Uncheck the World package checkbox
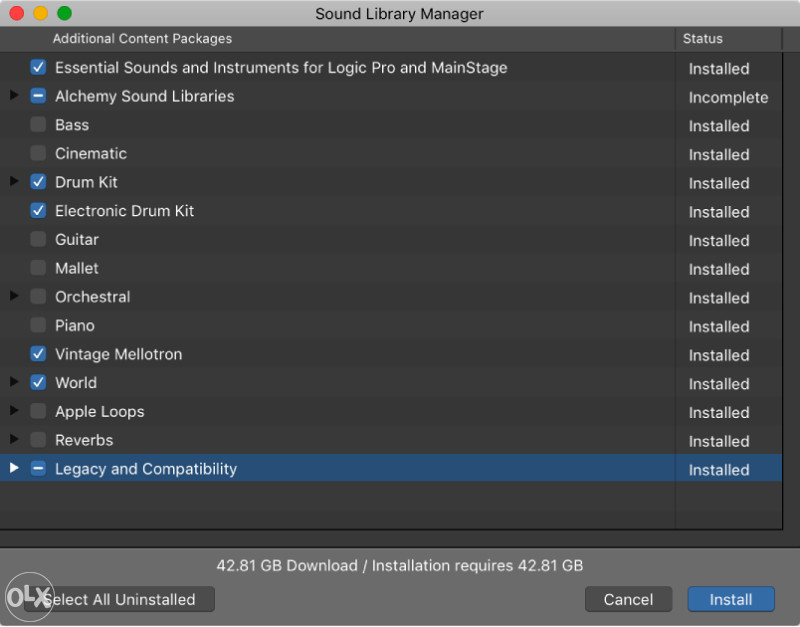The height and width of the screenshot is (627, 800). point(38,383)
